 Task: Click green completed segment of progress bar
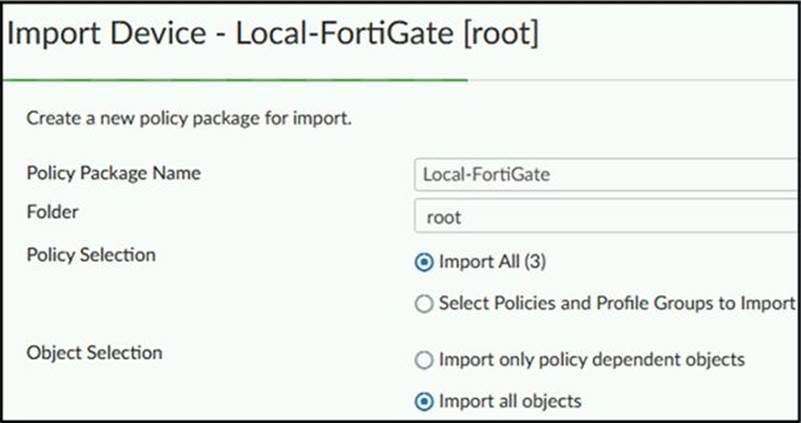235,80
